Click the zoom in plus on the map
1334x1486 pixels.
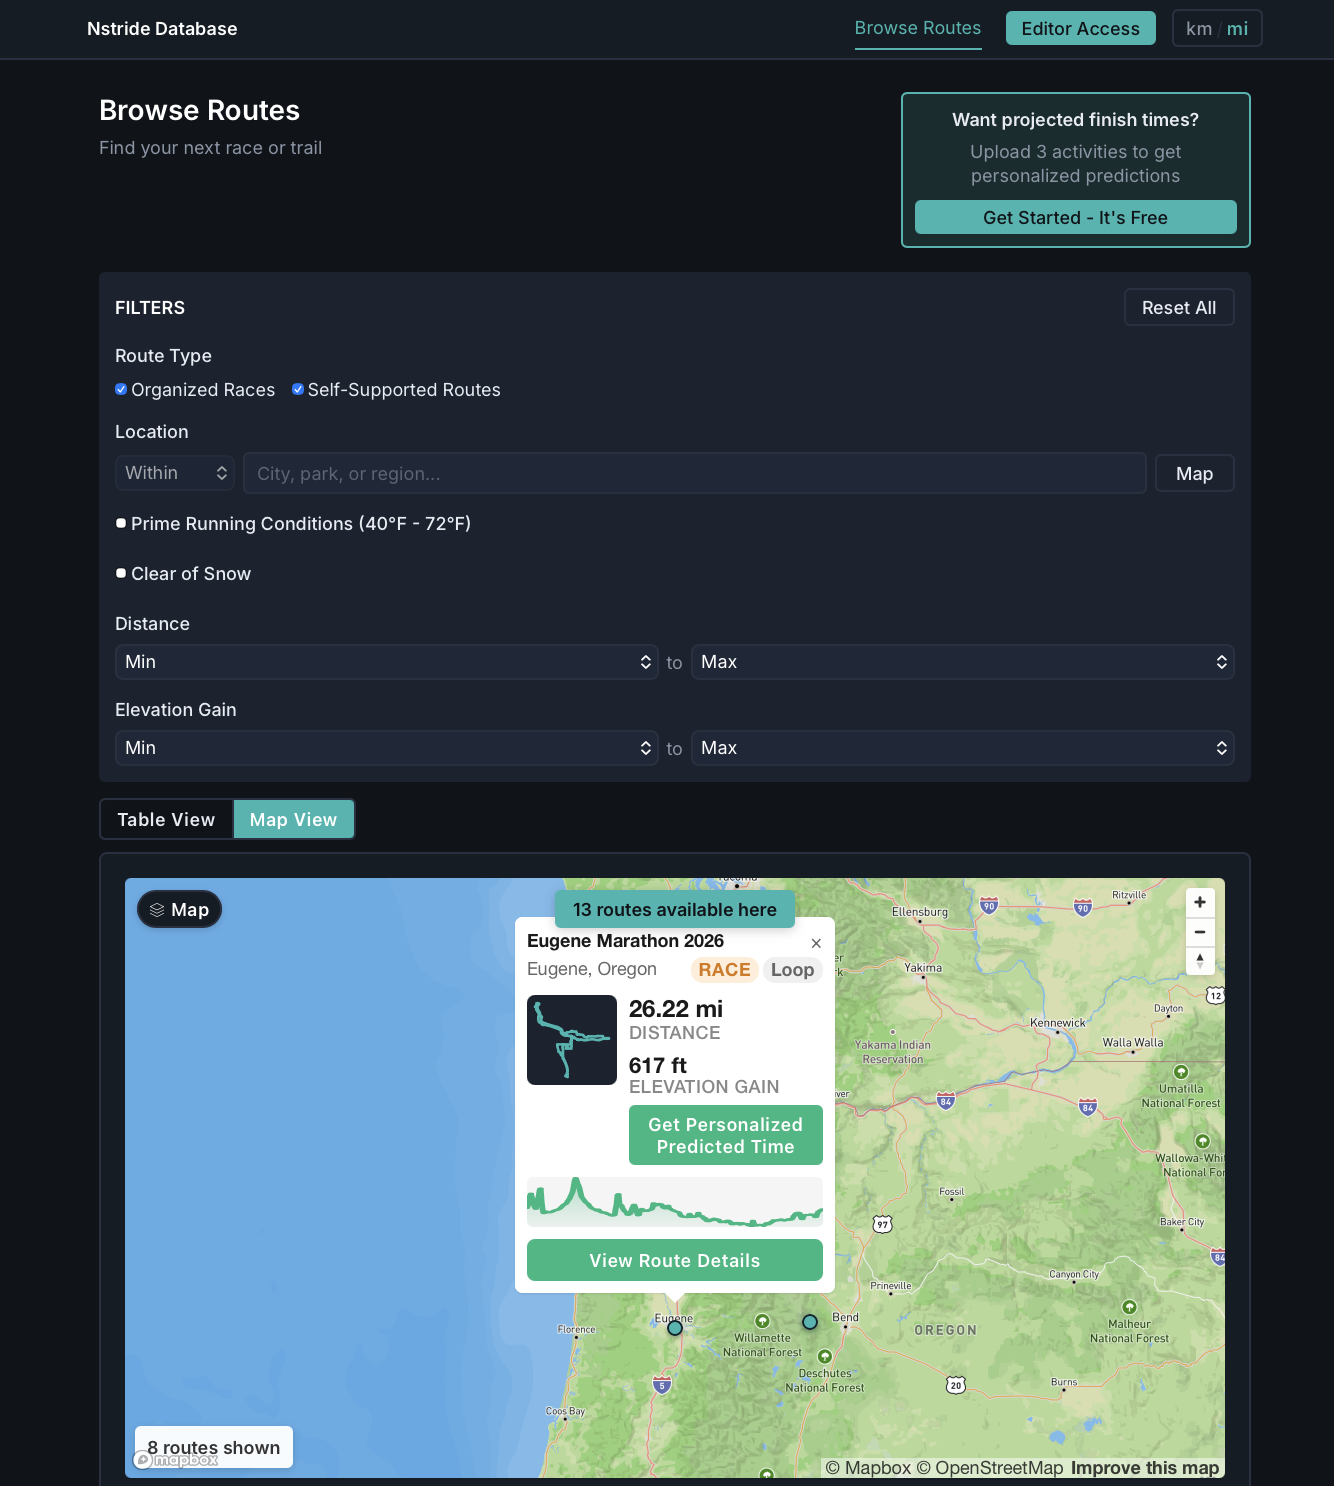tap(1200, 901)
